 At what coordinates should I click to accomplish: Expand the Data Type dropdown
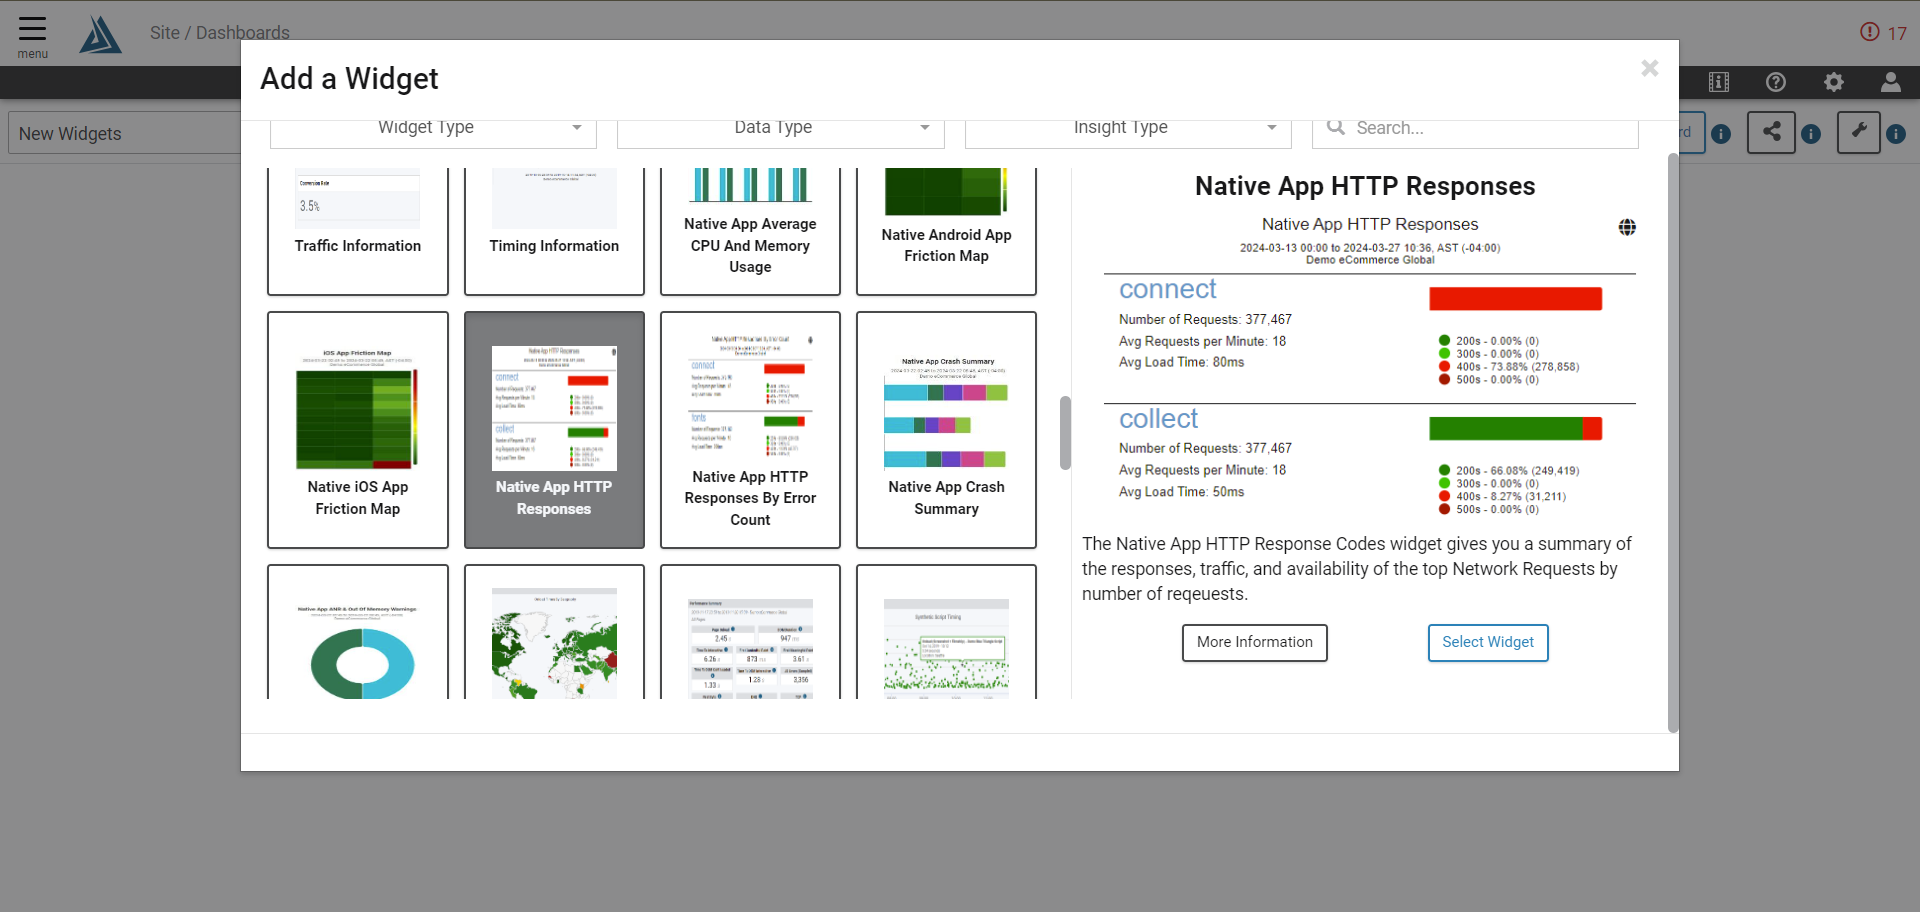[780, 128]
